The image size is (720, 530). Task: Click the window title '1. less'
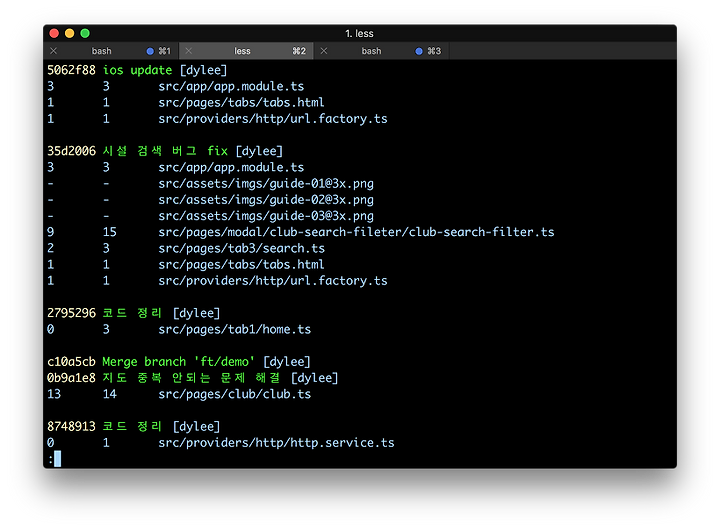(359, 34)
